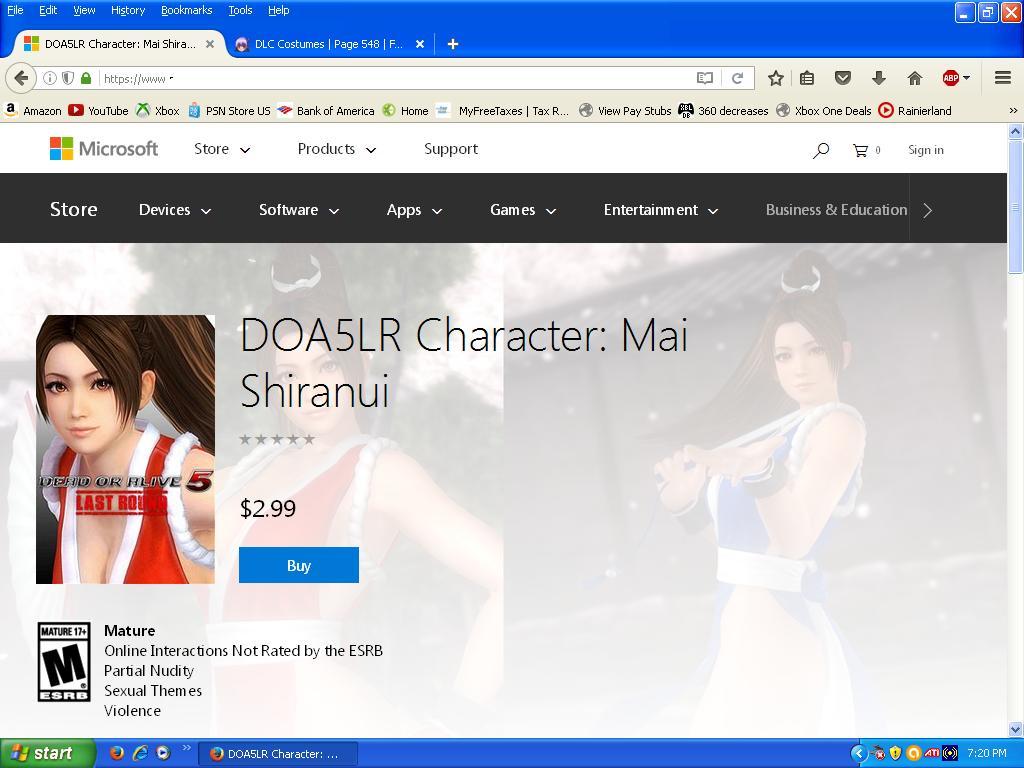
Task: Click the Store heading in dark navigation
Action: pos(74,209)
